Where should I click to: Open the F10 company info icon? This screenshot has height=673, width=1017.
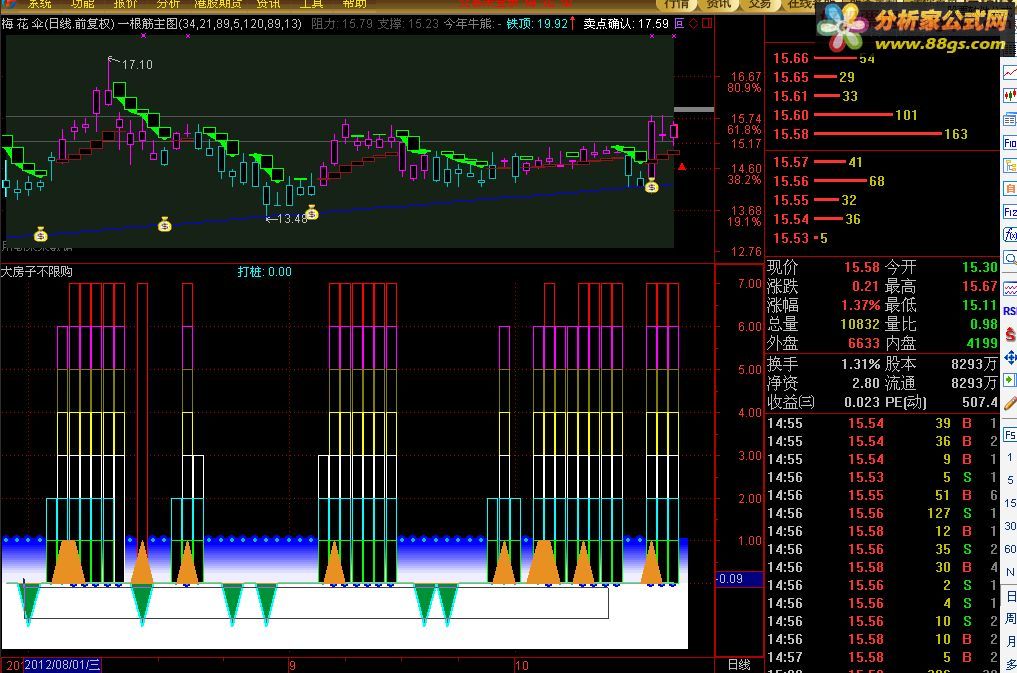(x=1010, y=143)
